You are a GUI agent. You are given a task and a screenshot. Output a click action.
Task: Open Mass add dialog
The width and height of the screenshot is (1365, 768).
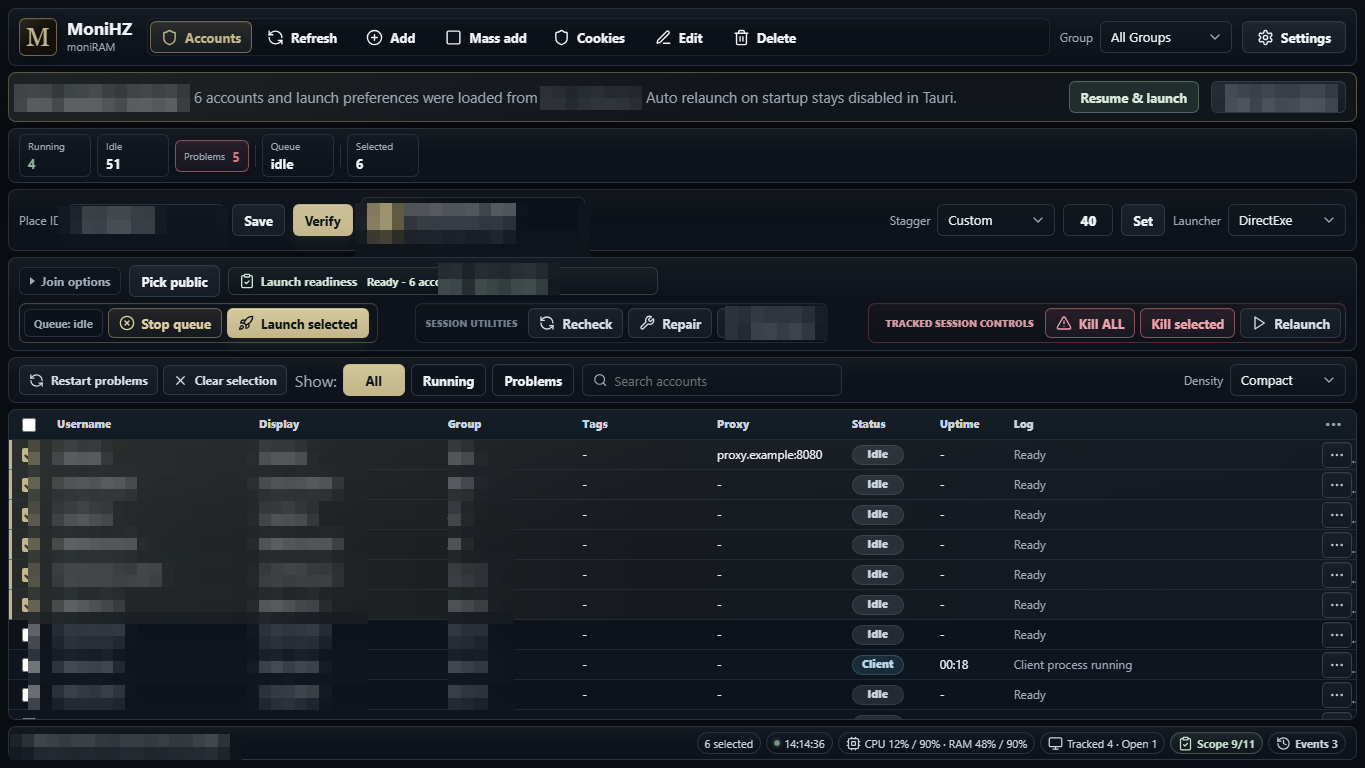[x=486, y=38]
